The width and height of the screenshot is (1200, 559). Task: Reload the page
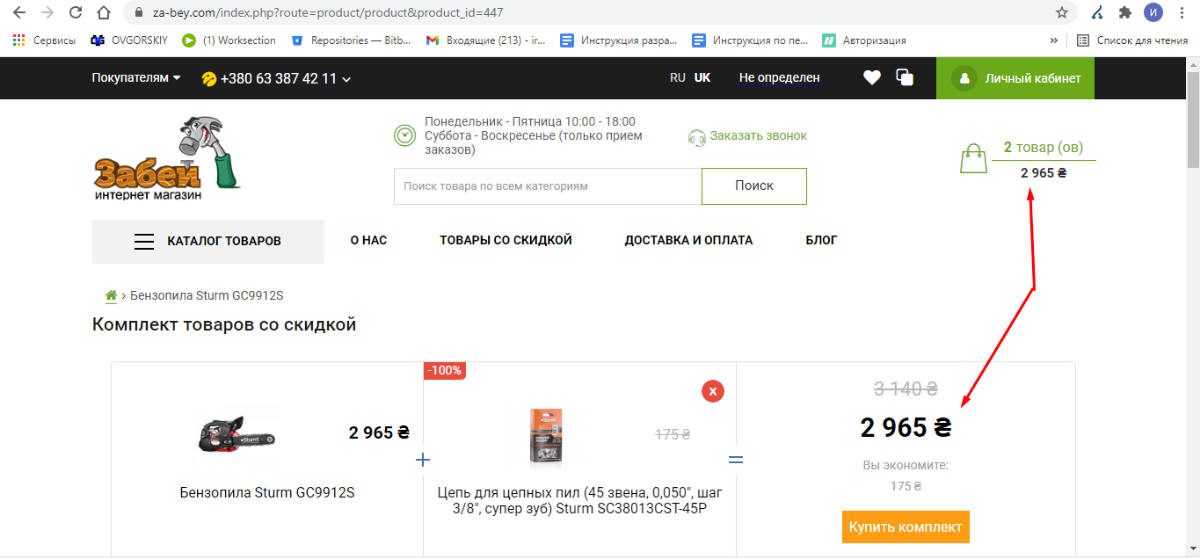click(76, 13)
